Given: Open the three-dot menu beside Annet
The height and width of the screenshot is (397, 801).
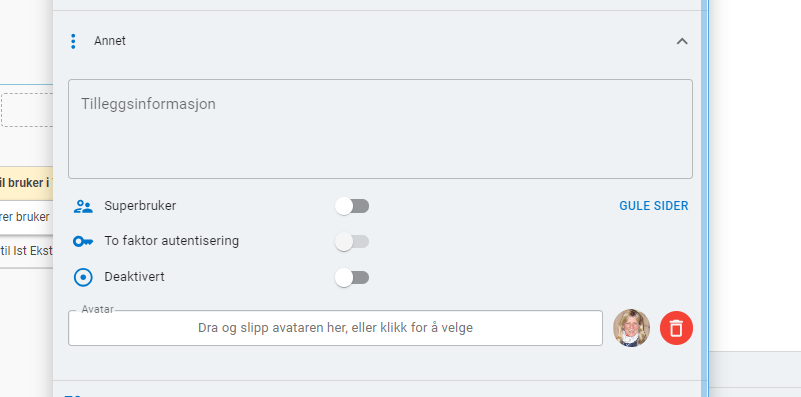Looking at the screenshot, I should (73, 41).
